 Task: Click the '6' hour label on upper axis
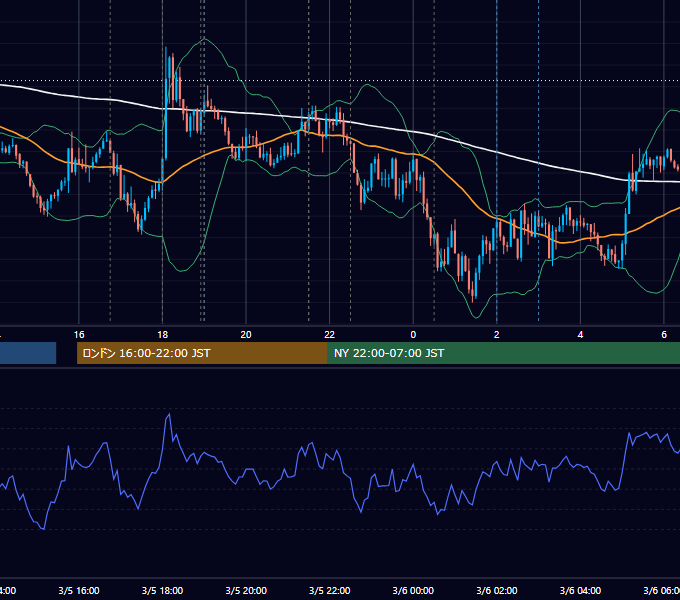point(664,335)
